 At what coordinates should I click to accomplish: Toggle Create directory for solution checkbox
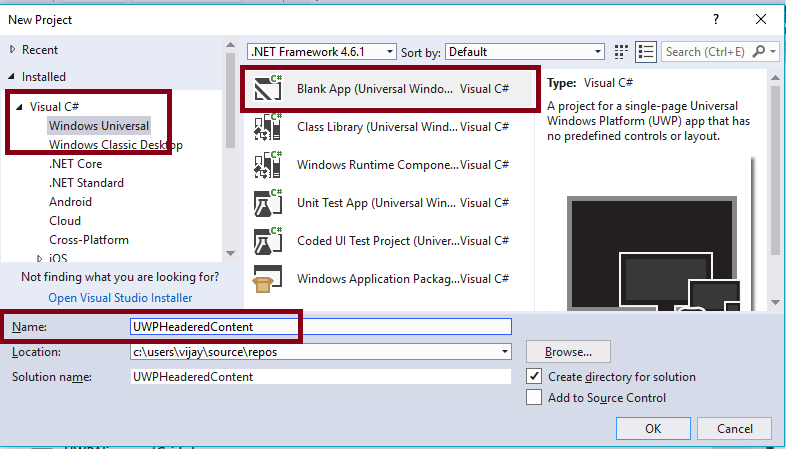pyautogui.click(x=534, y=376)
